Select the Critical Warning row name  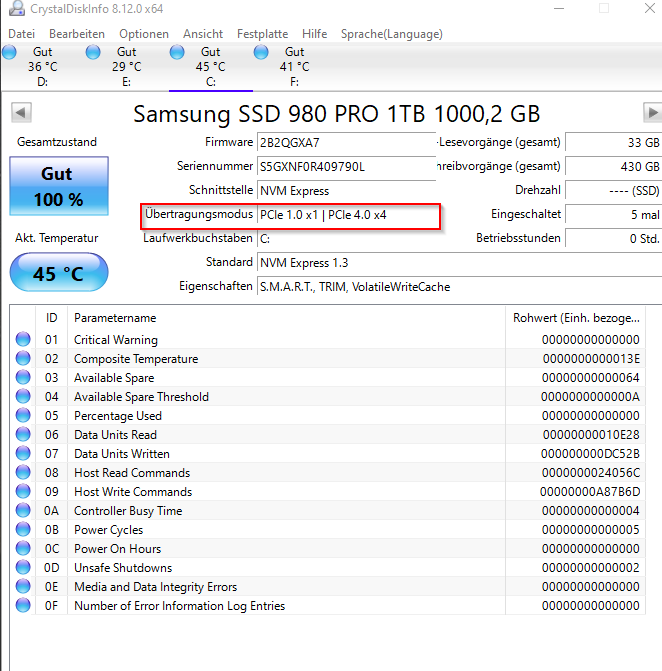(x=116, y=340)
